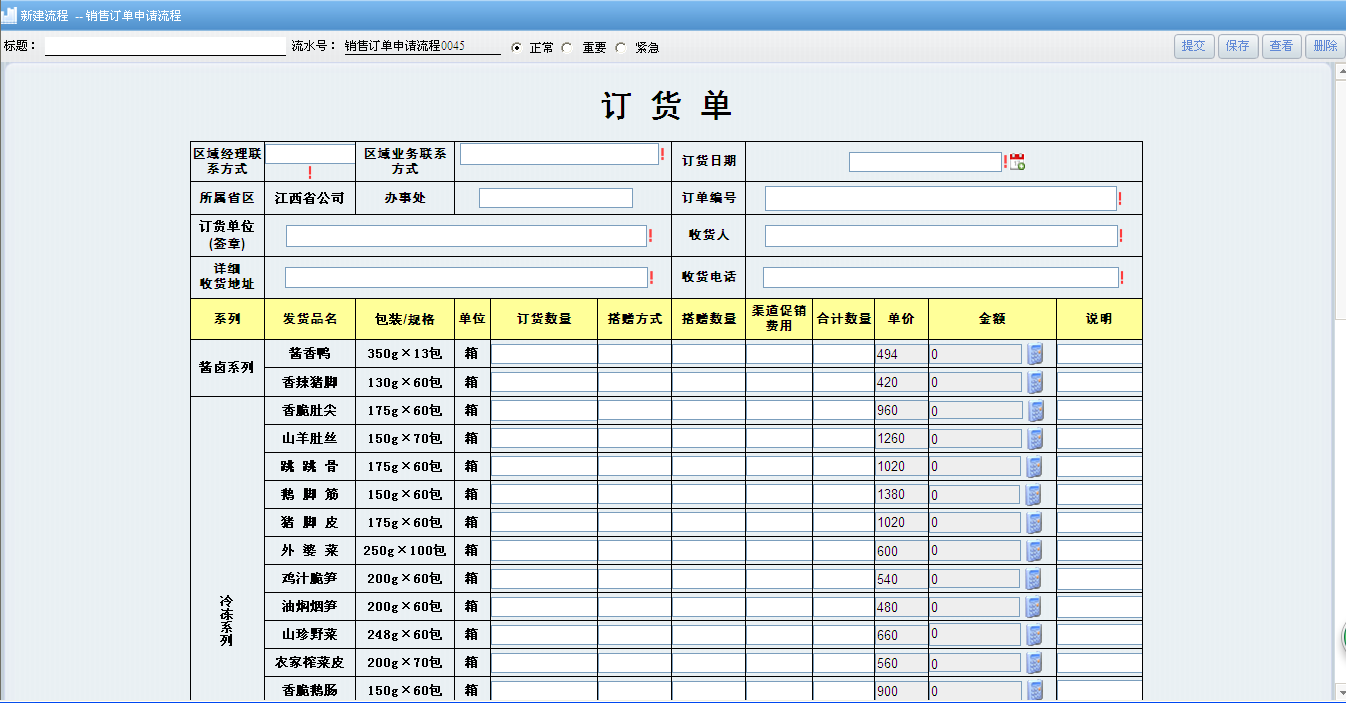Viewport: 1346px width, 703px height.
Task: Click the calculator icon in the 农家榨菜皮 row
Action: (1035, 662)
